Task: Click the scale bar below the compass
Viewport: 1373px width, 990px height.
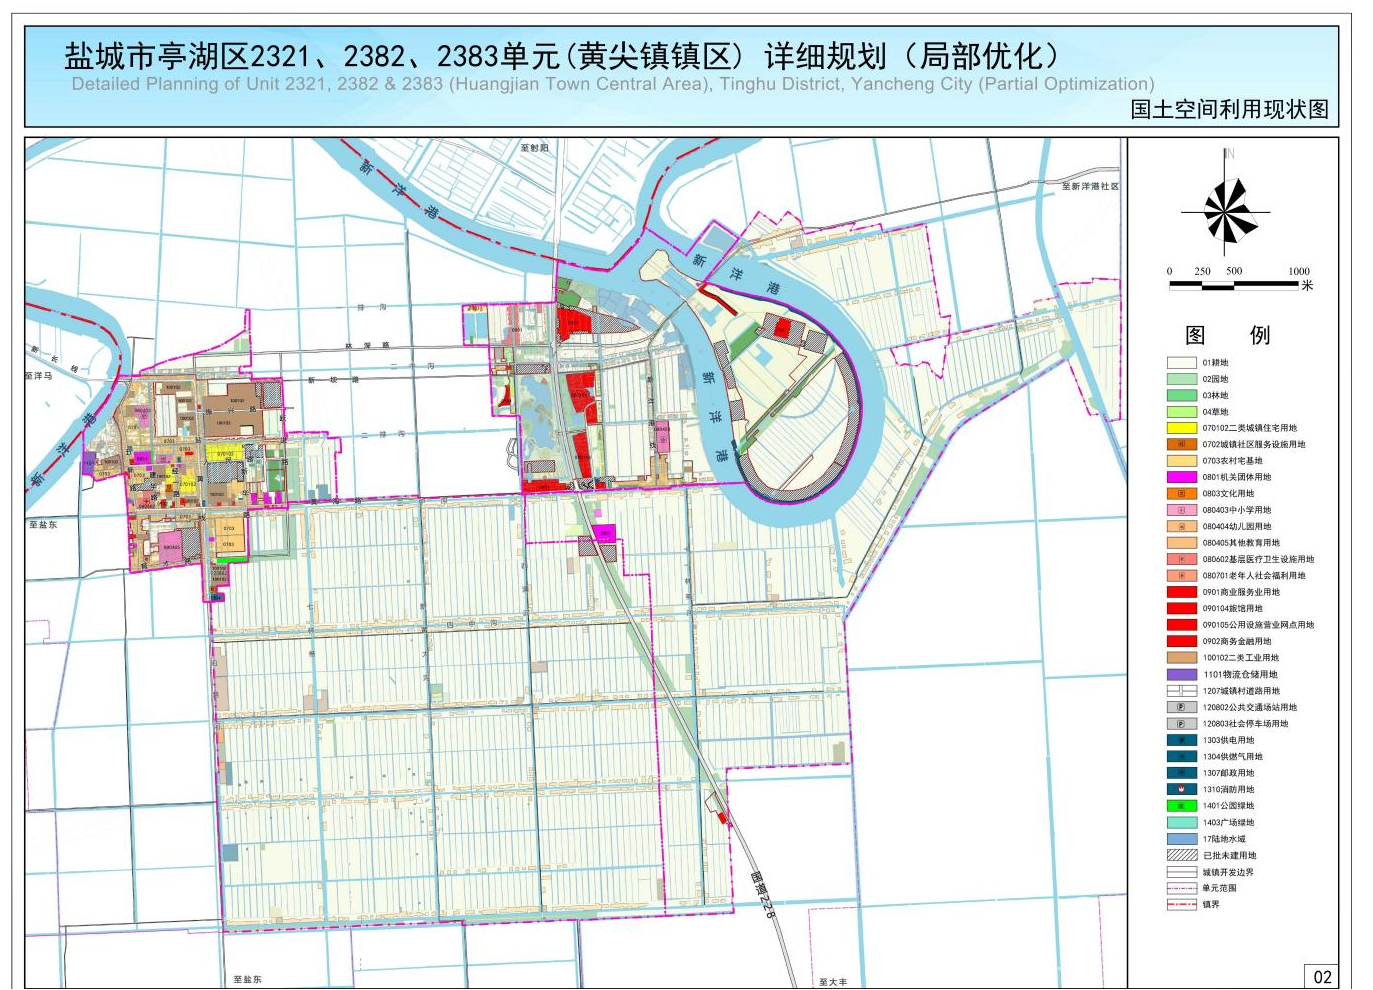Action: click(x=1236, y=285)
